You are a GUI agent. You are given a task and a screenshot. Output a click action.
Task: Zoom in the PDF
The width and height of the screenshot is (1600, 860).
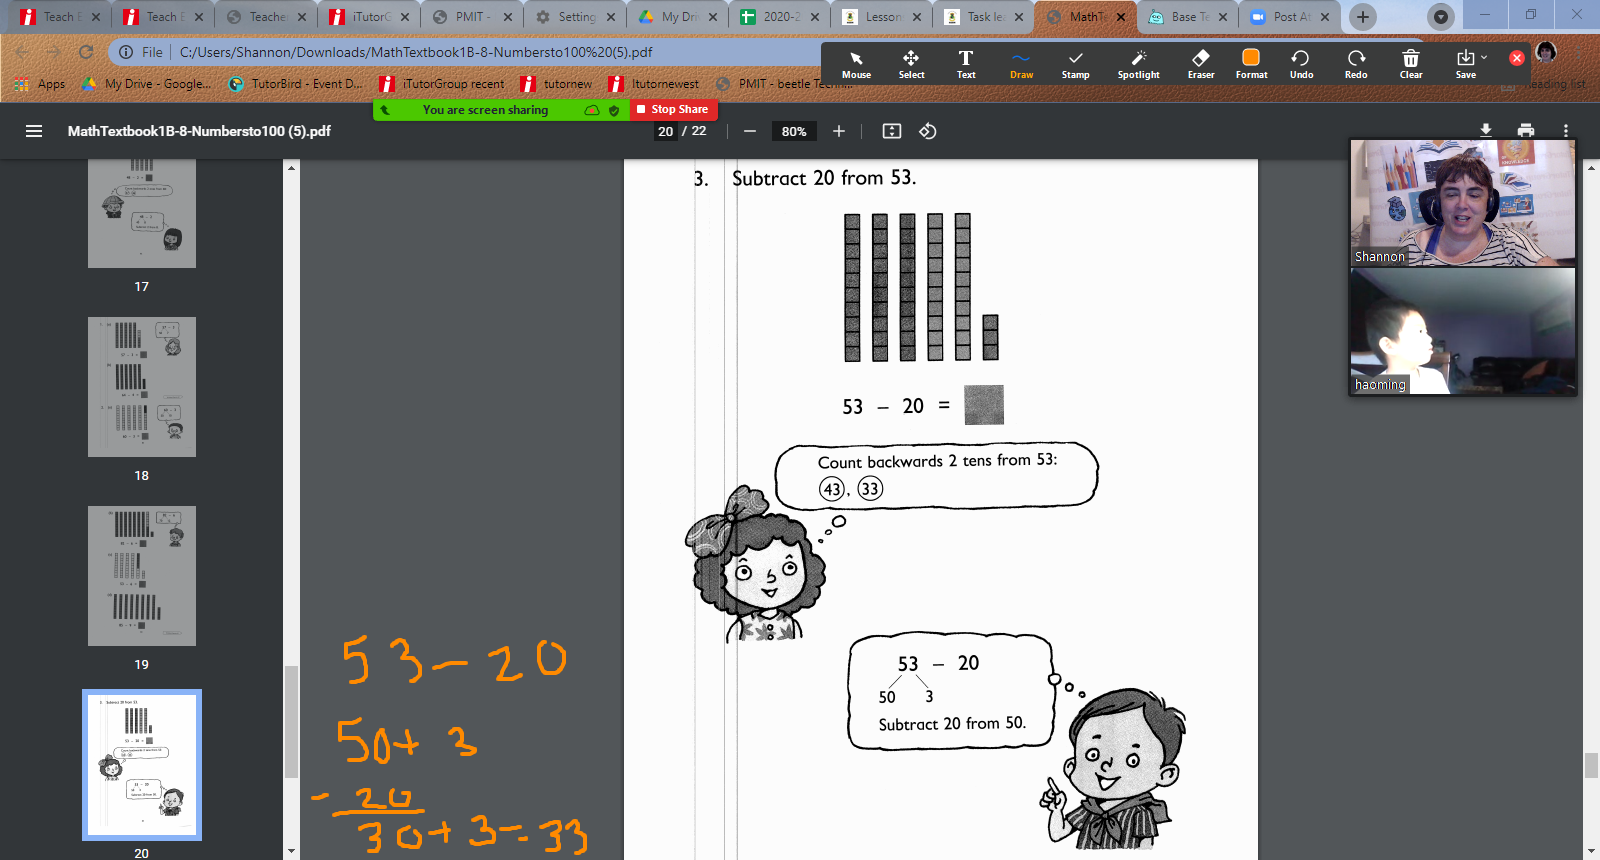tap(839, 131)
